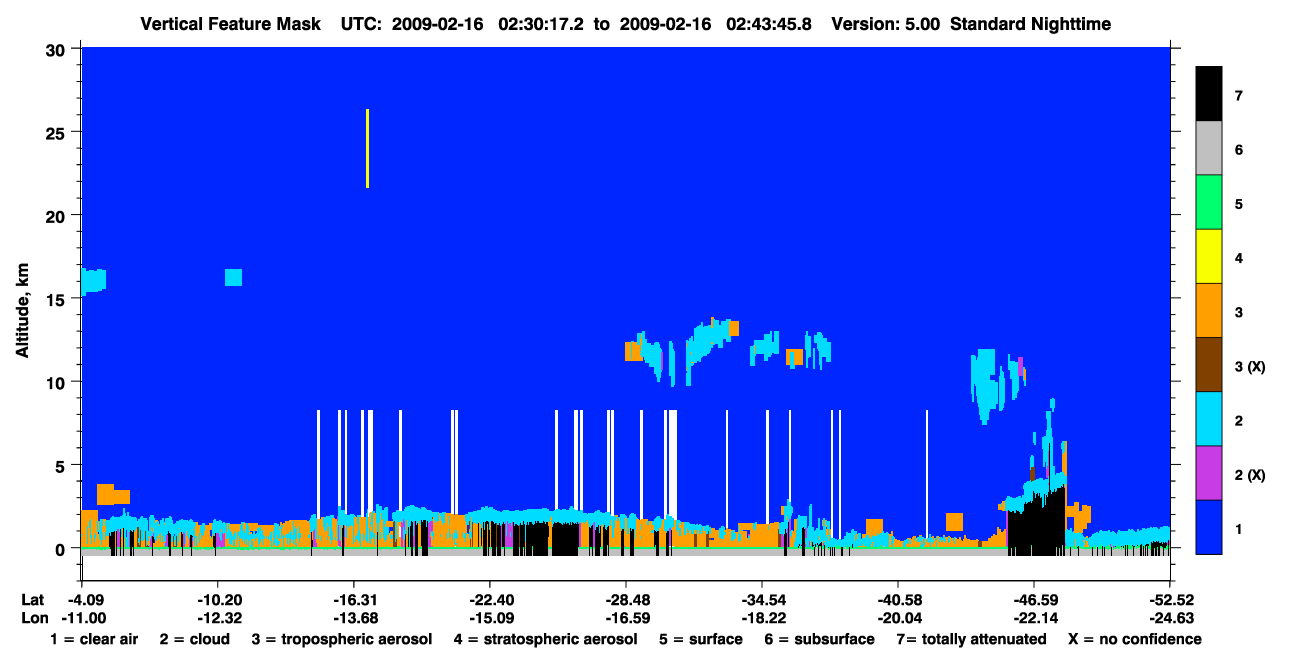The image size is (1300, 667).
Task: Click the longitude value '-13.68'
Action: click(x=353, y=618)
